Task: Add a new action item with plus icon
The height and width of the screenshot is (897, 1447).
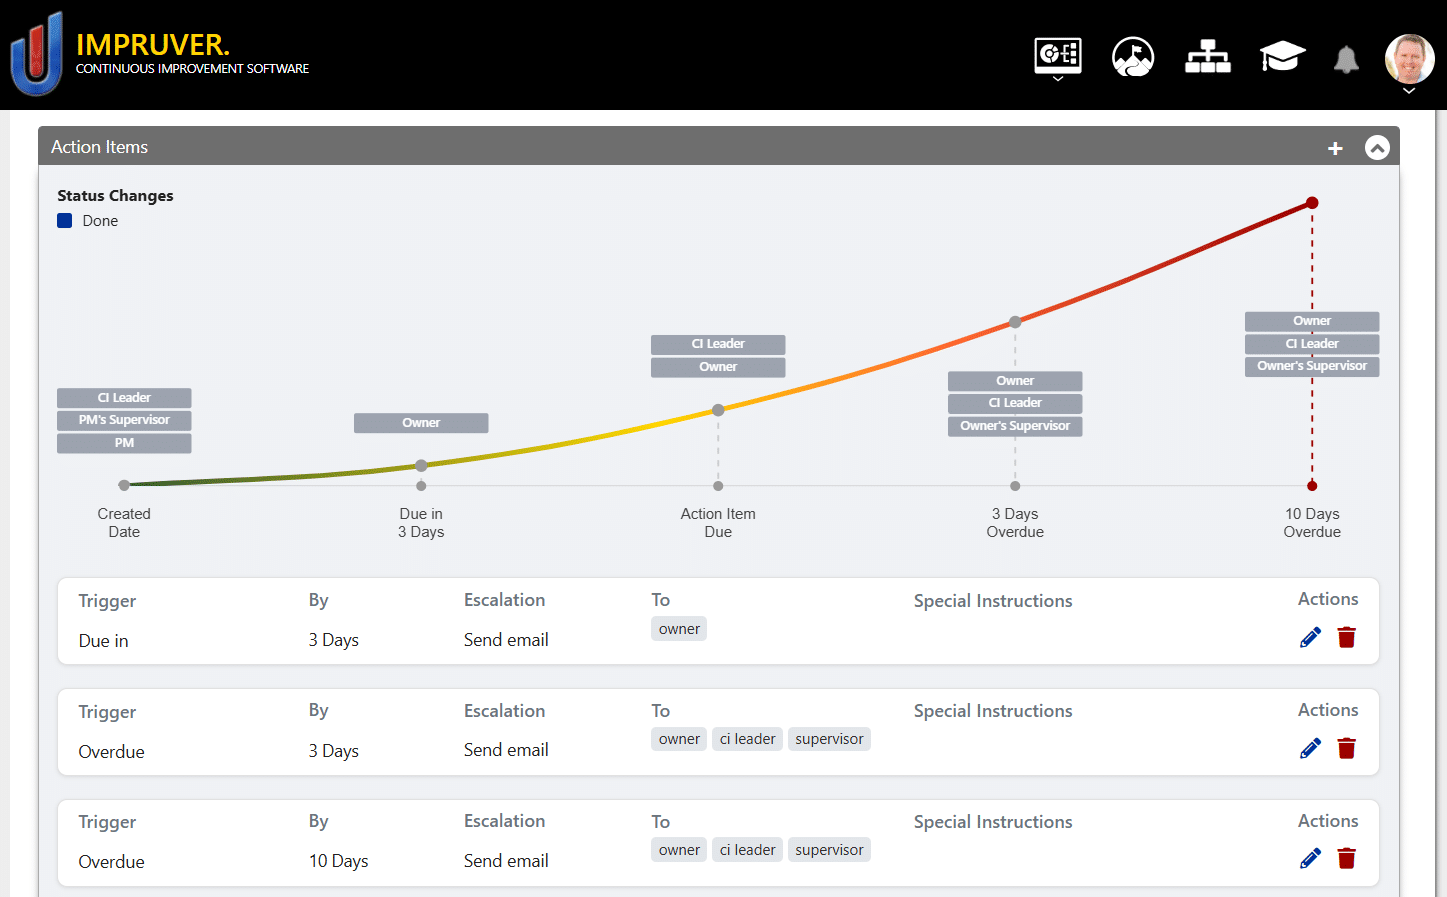Action: (x=1335, y=148)
